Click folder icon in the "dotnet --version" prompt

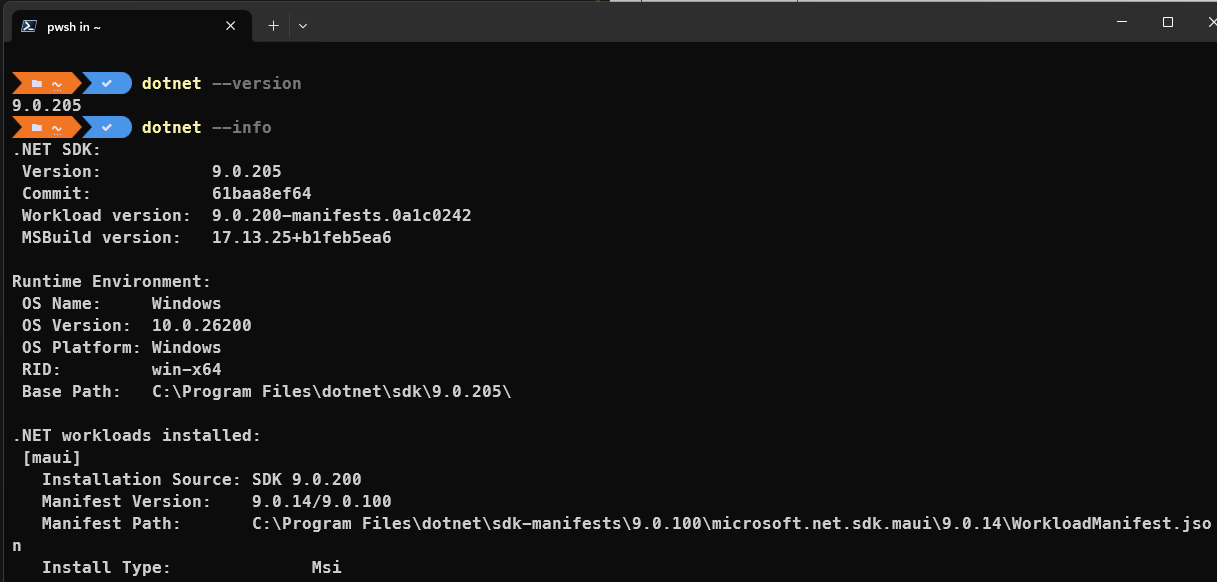(37, 84)
